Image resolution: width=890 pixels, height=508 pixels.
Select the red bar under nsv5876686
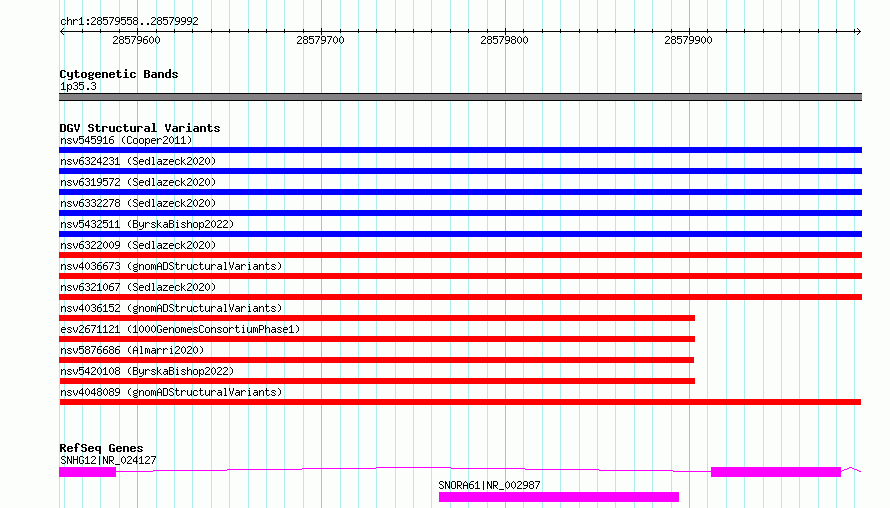tap(376, 360)
